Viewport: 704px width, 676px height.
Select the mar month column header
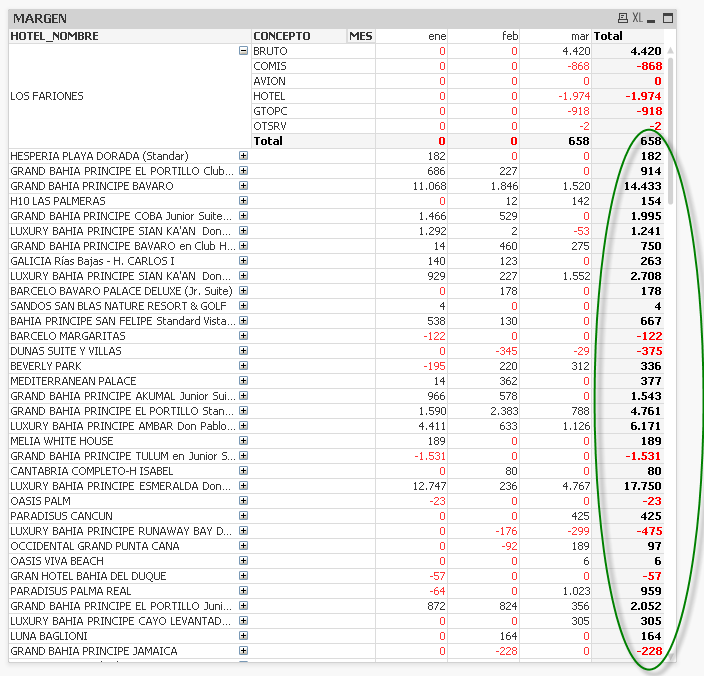click(x=555, y=36)
